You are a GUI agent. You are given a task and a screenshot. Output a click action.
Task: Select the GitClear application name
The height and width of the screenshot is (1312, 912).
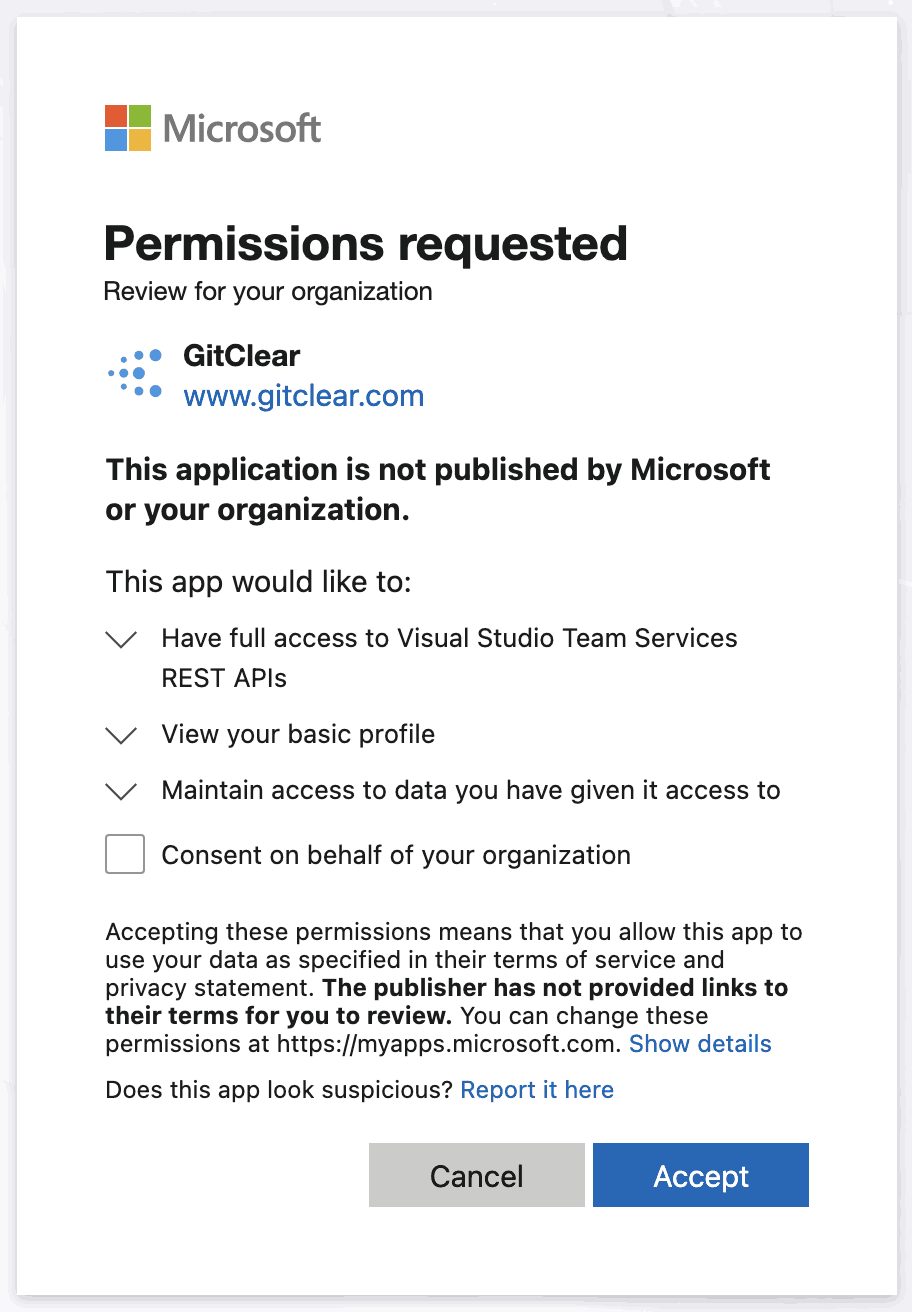pyautogui.click(x=242, y=355)
